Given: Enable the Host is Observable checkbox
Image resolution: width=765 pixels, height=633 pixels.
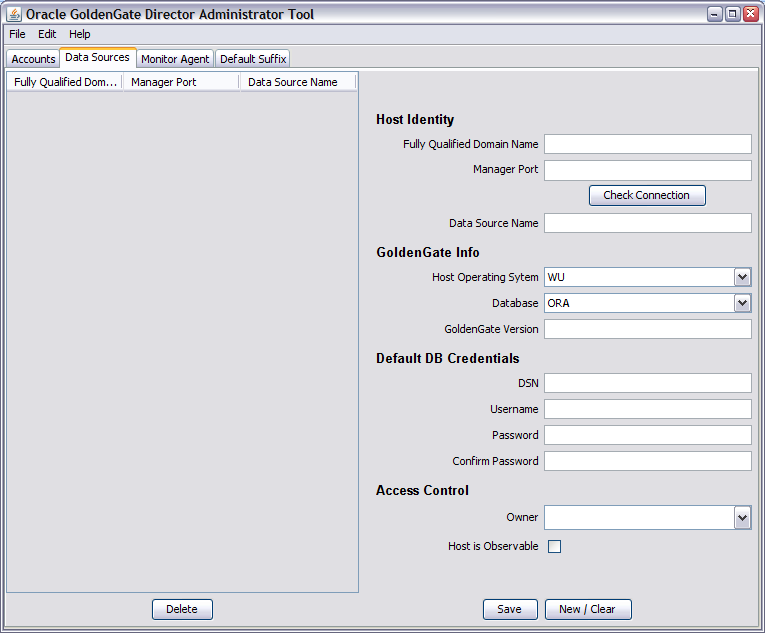Looking at the screenshot, I should [x=554, y=546].
